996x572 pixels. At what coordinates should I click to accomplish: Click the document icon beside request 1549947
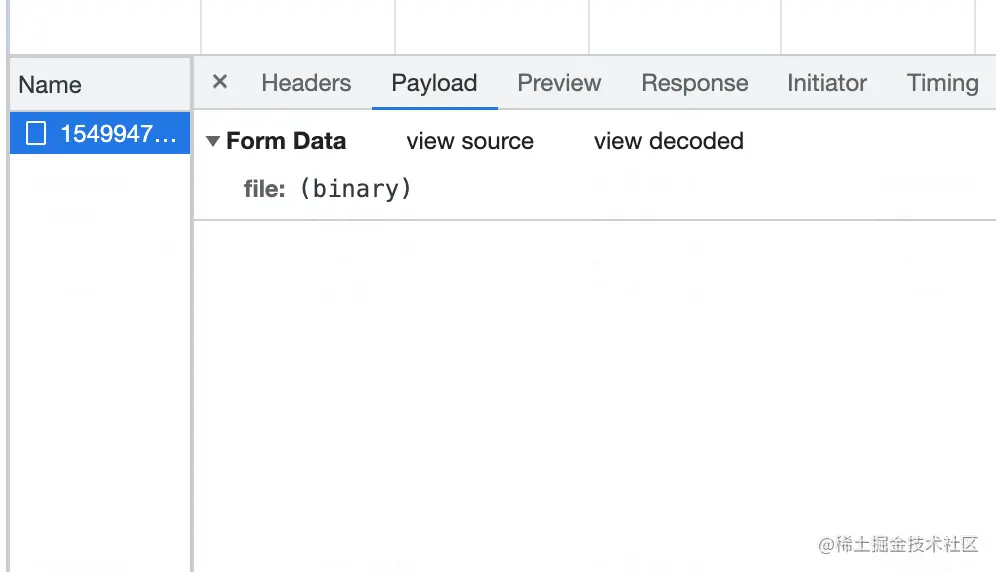pos(36,134)
